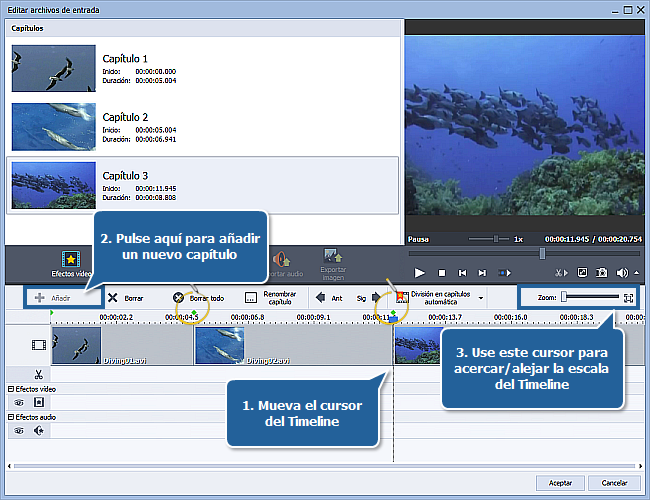The width and height of the screenshot is (650, 500).
Task: Collapse the Efectos audio track section
Action: point(11,417)
